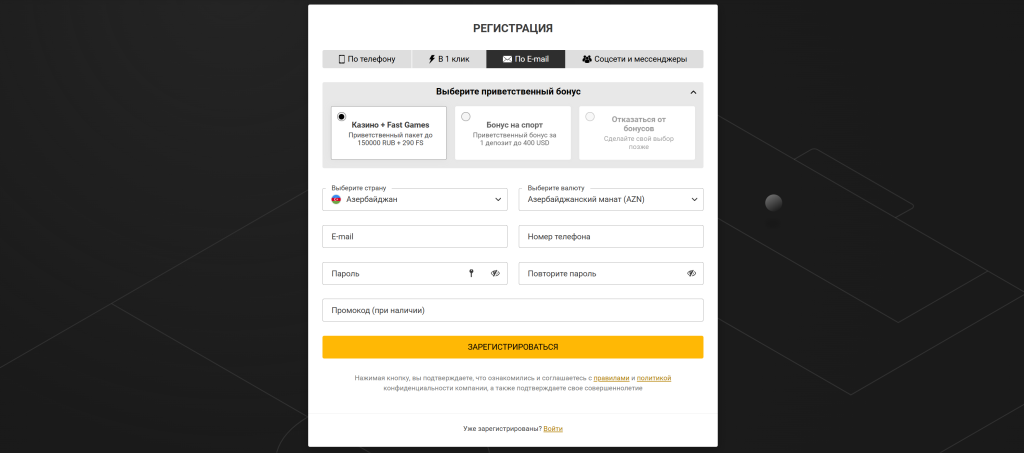Show repeated password via eye icon
The image size is (1024, 453).
pyautogui.click(x=691, y=273)
